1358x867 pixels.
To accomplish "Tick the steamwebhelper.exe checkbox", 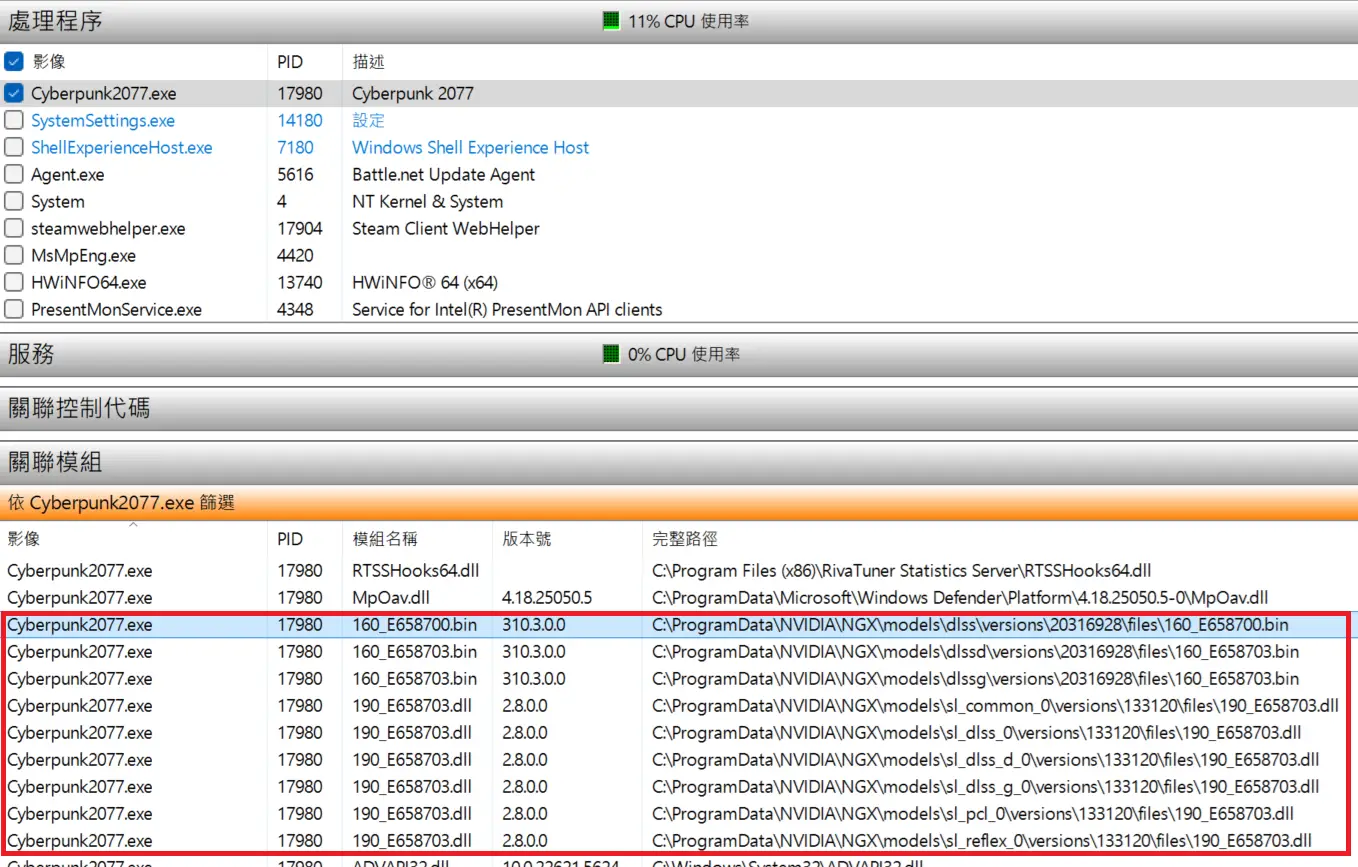I will pyautogui.click(x=14, y=228).
